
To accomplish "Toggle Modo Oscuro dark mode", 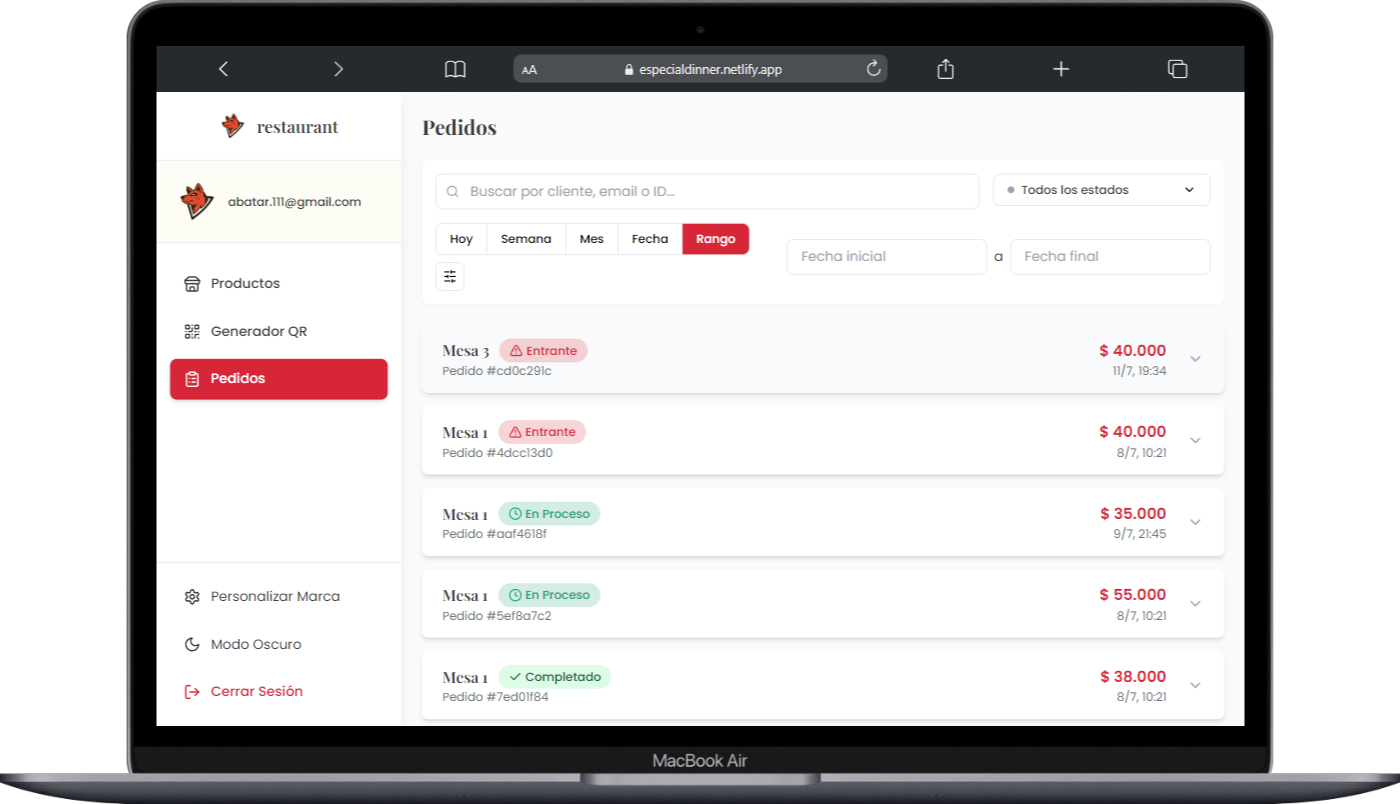I will coord(255,644).
